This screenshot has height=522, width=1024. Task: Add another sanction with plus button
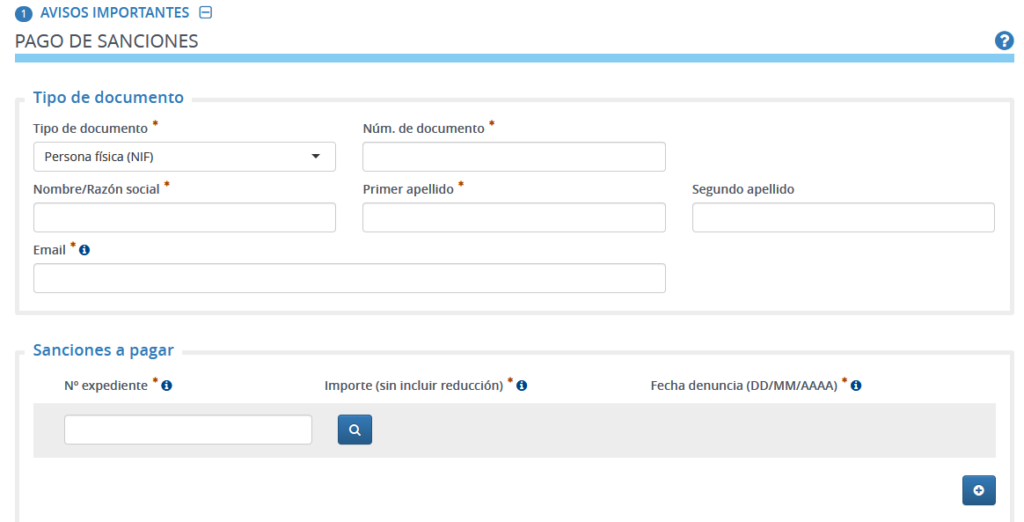click(x=978, y=490)
